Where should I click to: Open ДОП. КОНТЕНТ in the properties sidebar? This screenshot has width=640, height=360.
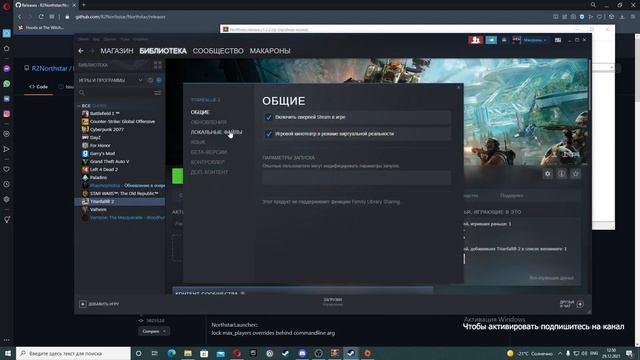point(209,172)
